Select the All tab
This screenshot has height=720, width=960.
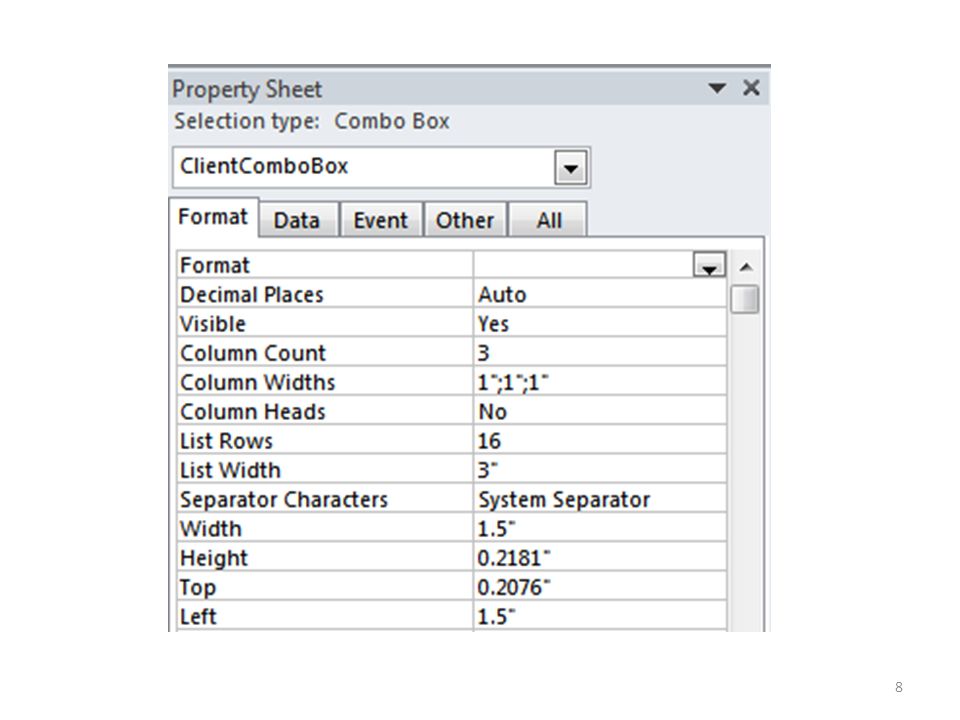pos(549,220)
